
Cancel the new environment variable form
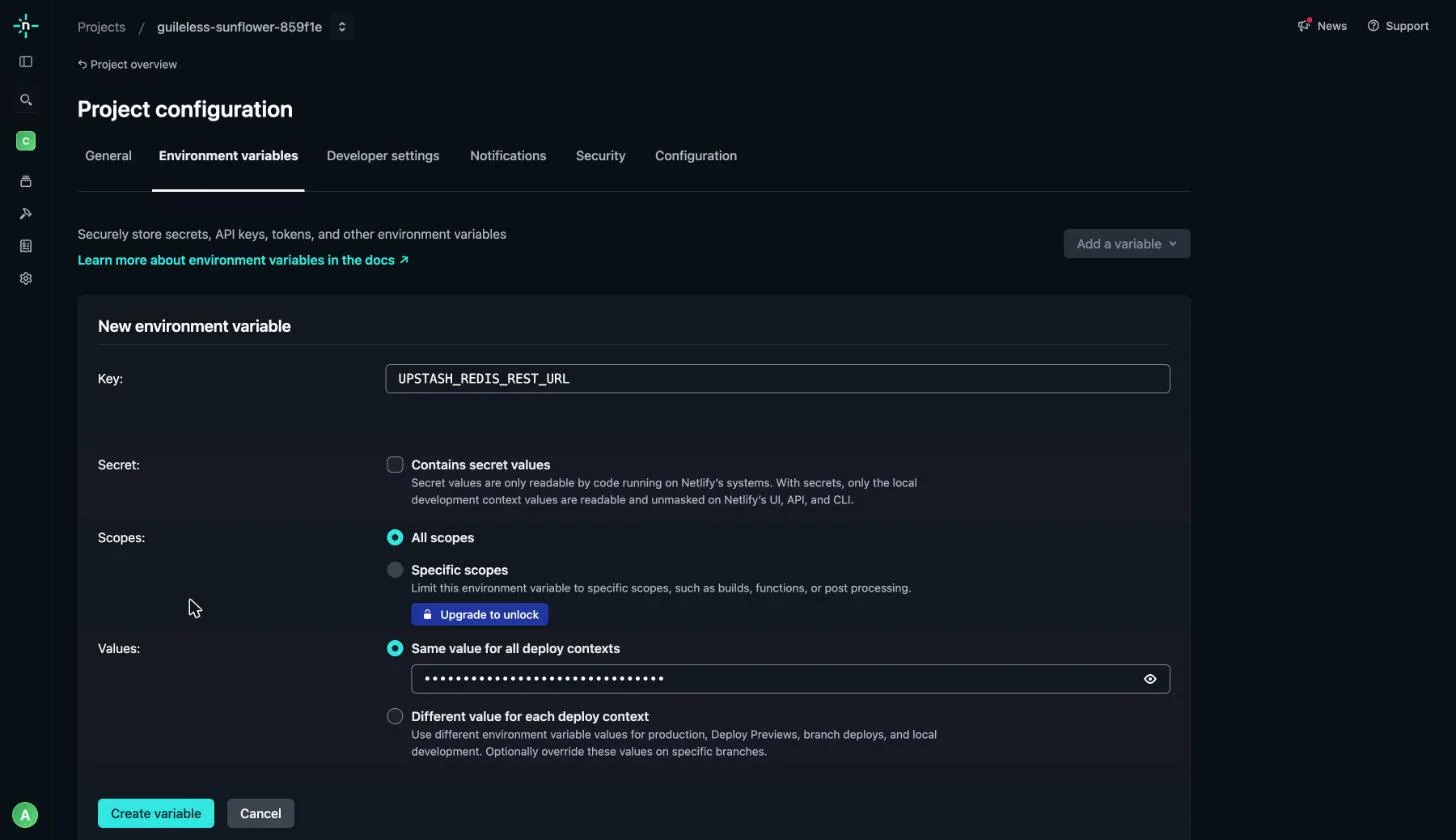(x=260, y=814)
